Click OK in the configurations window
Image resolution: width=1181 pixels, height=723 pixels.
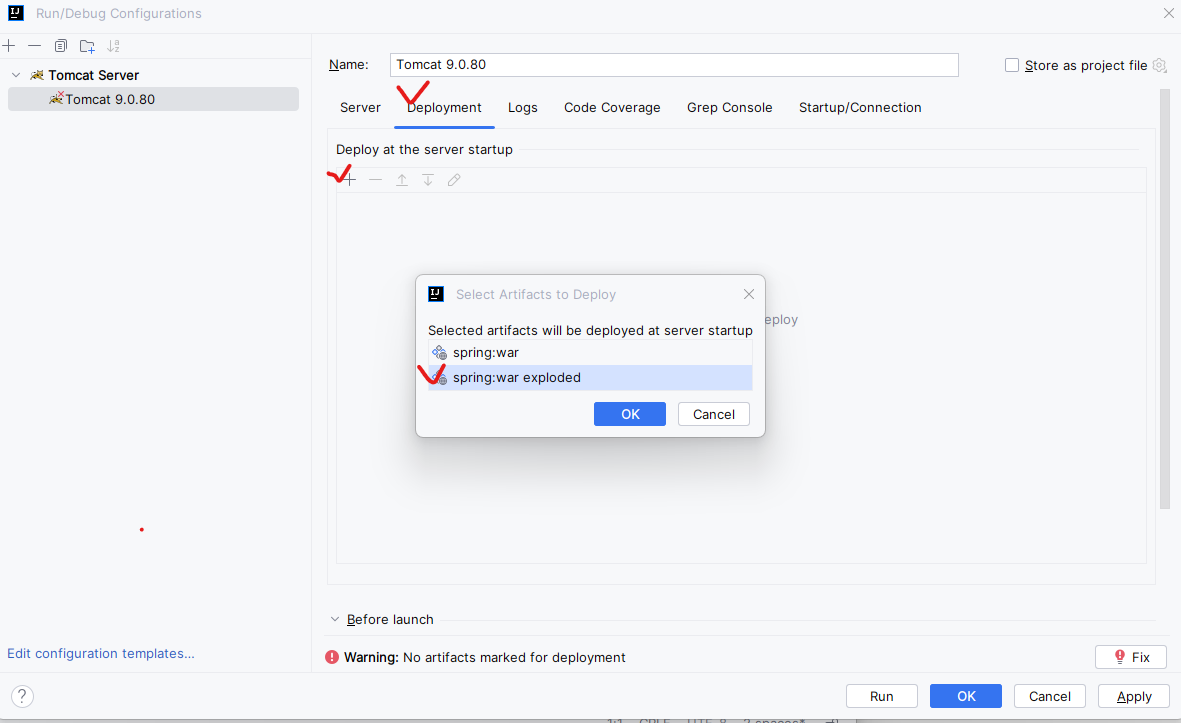click(966, 697)
